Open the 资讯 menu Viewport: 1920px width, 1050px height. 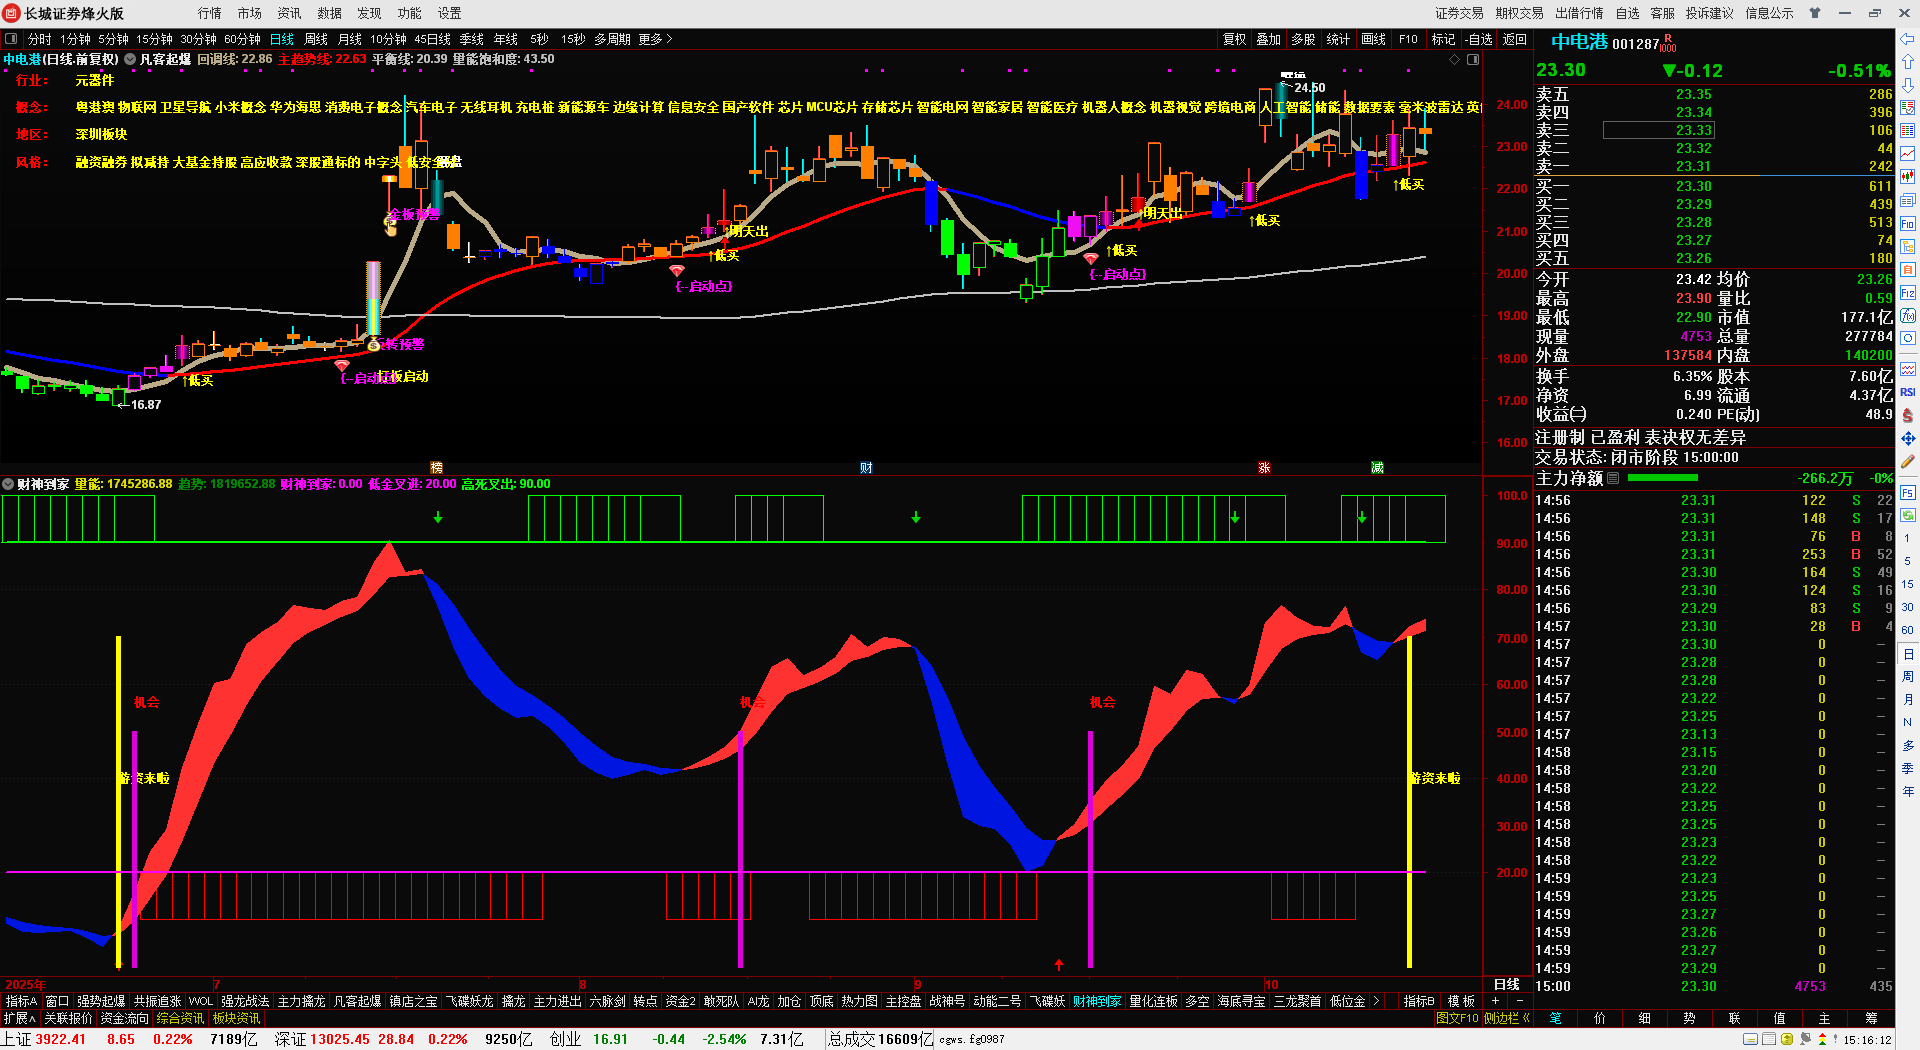tap(290, 13)
